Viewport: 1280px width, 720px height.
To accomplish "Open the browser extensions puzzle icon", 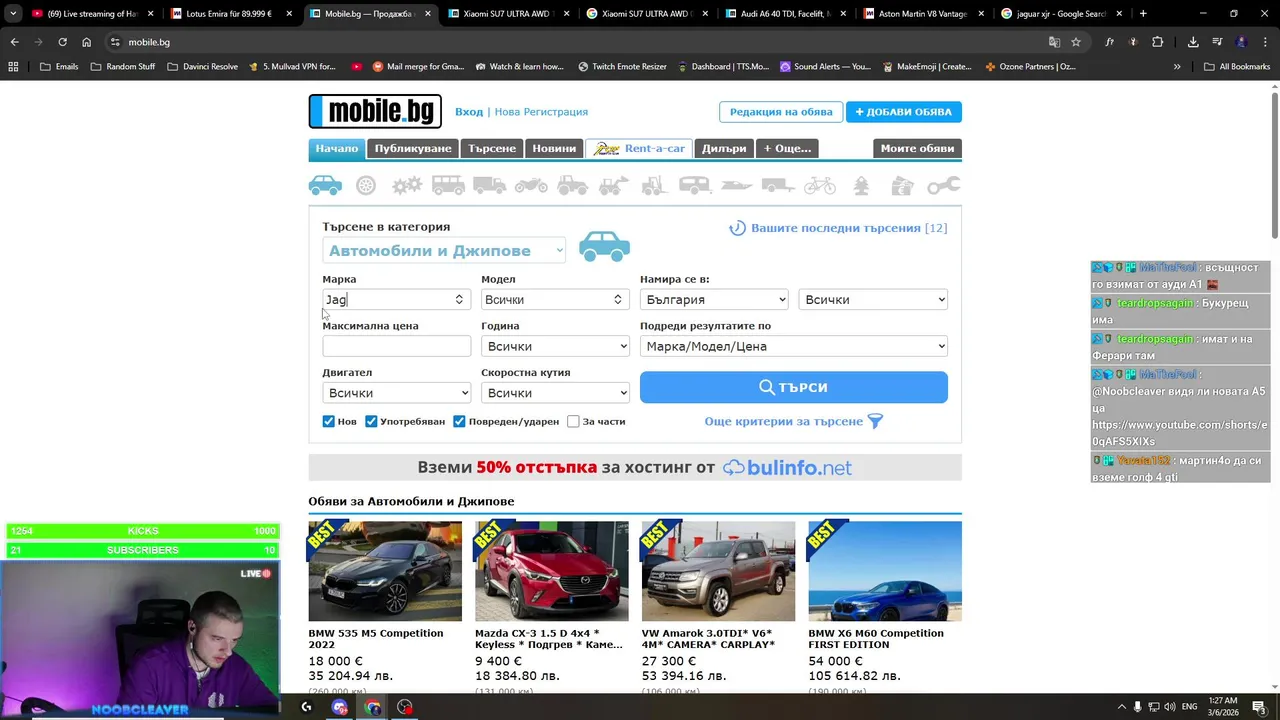I will click(x=1158, y=42).
